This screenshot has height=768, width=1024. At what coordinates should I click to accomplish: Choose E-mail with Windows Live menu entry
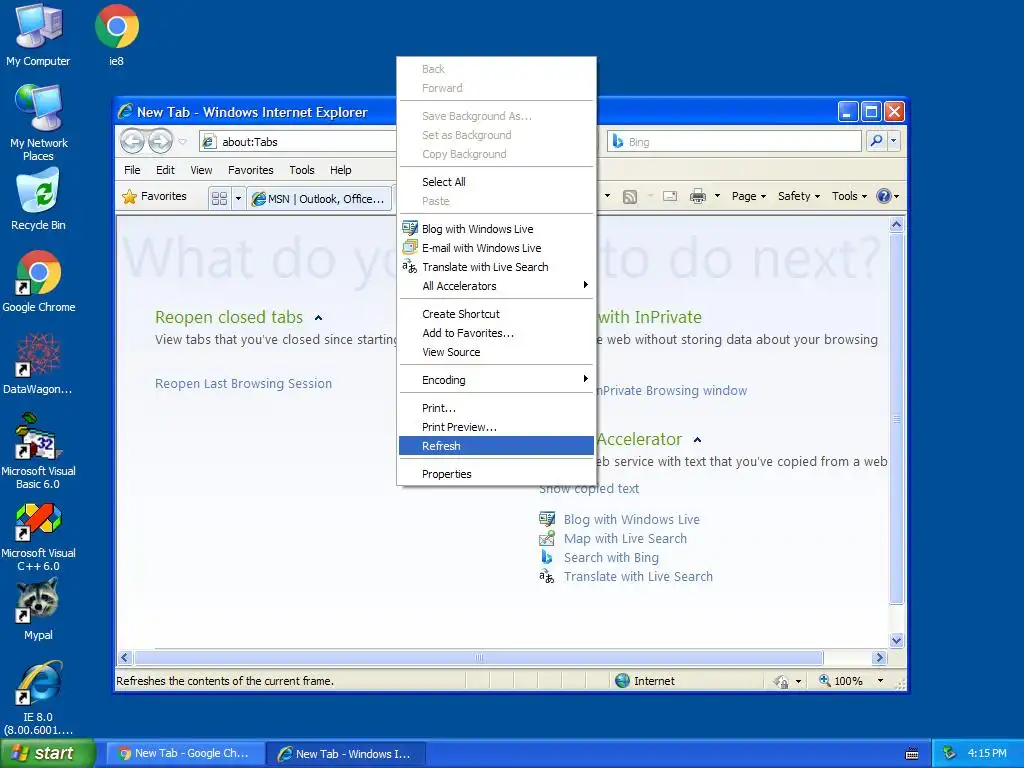tap(496, 248)
